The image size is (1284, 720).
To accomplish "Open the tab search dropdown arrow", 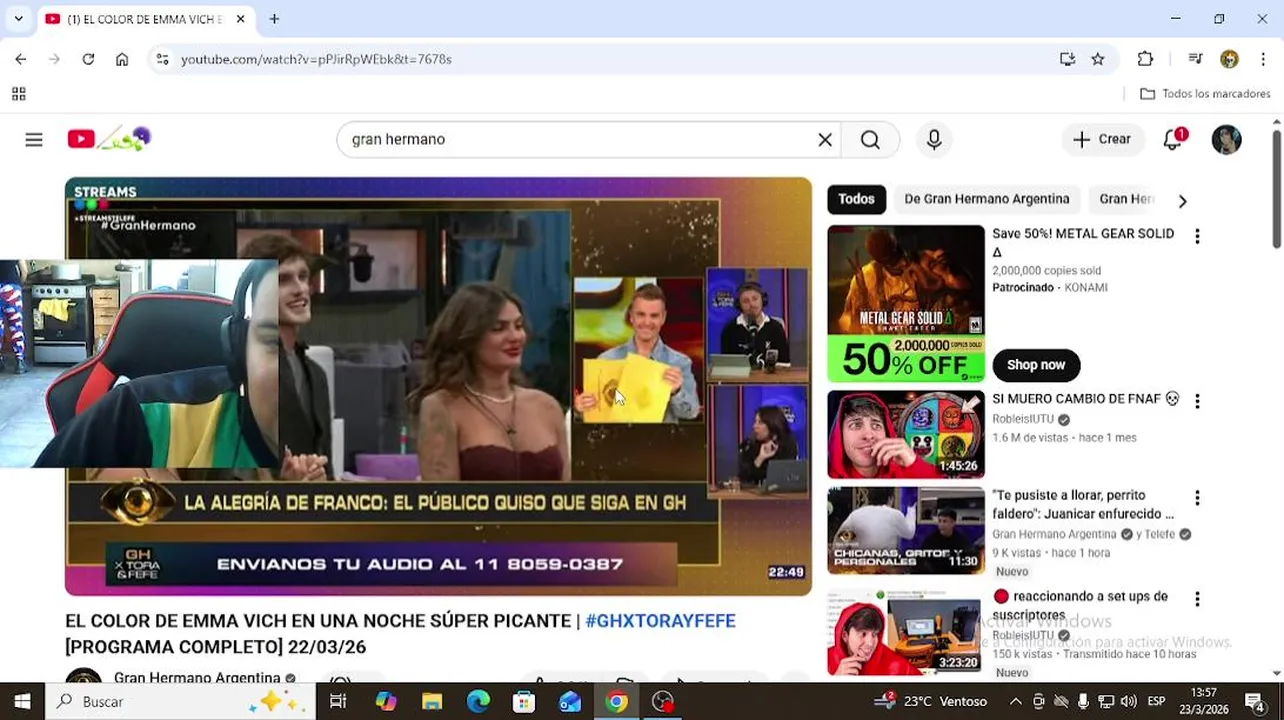I will [x=18, y=19].
